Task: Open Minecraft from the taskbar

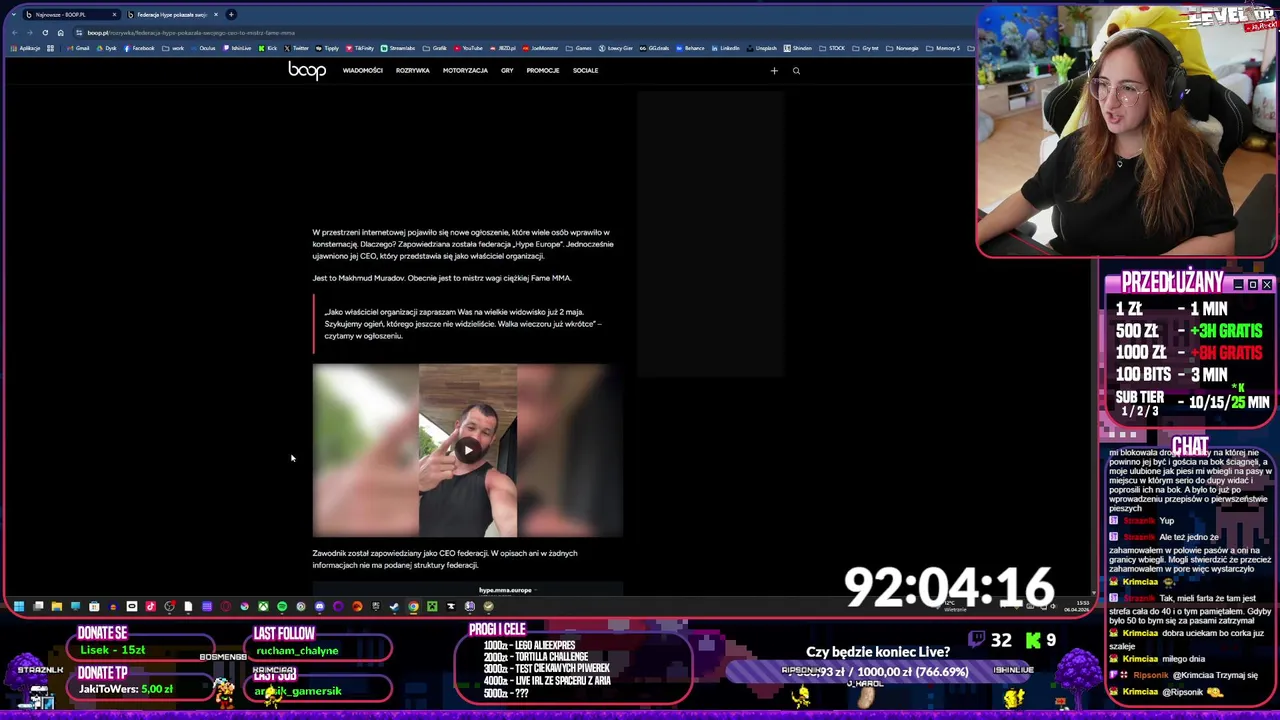Action: coord(432,606)
